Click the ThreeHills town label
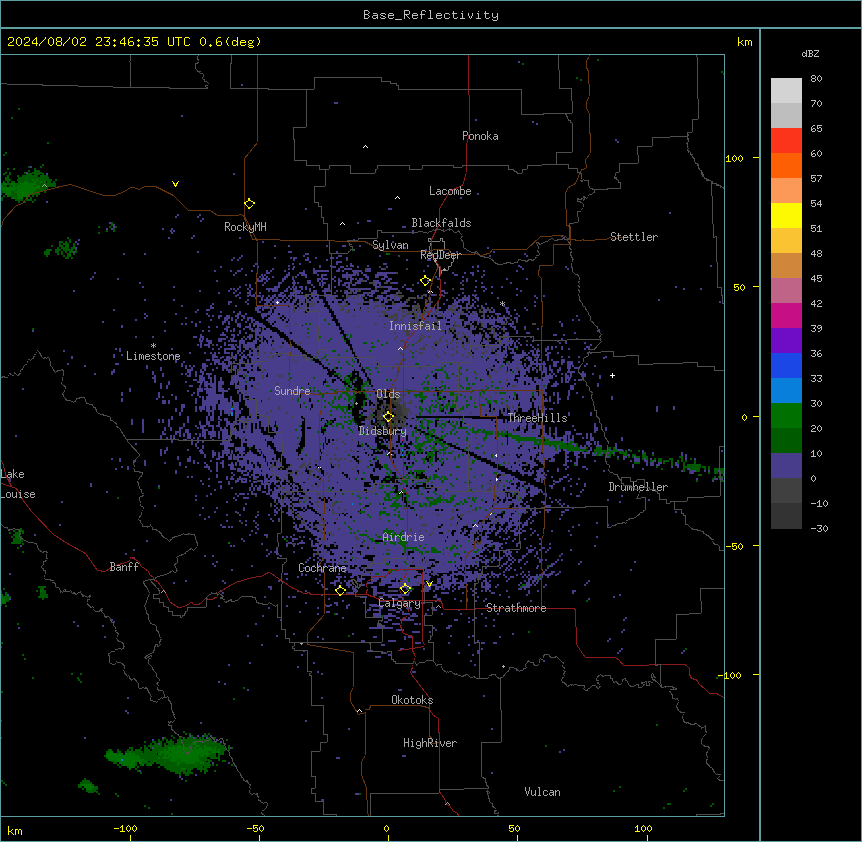 tap(537, 418)
